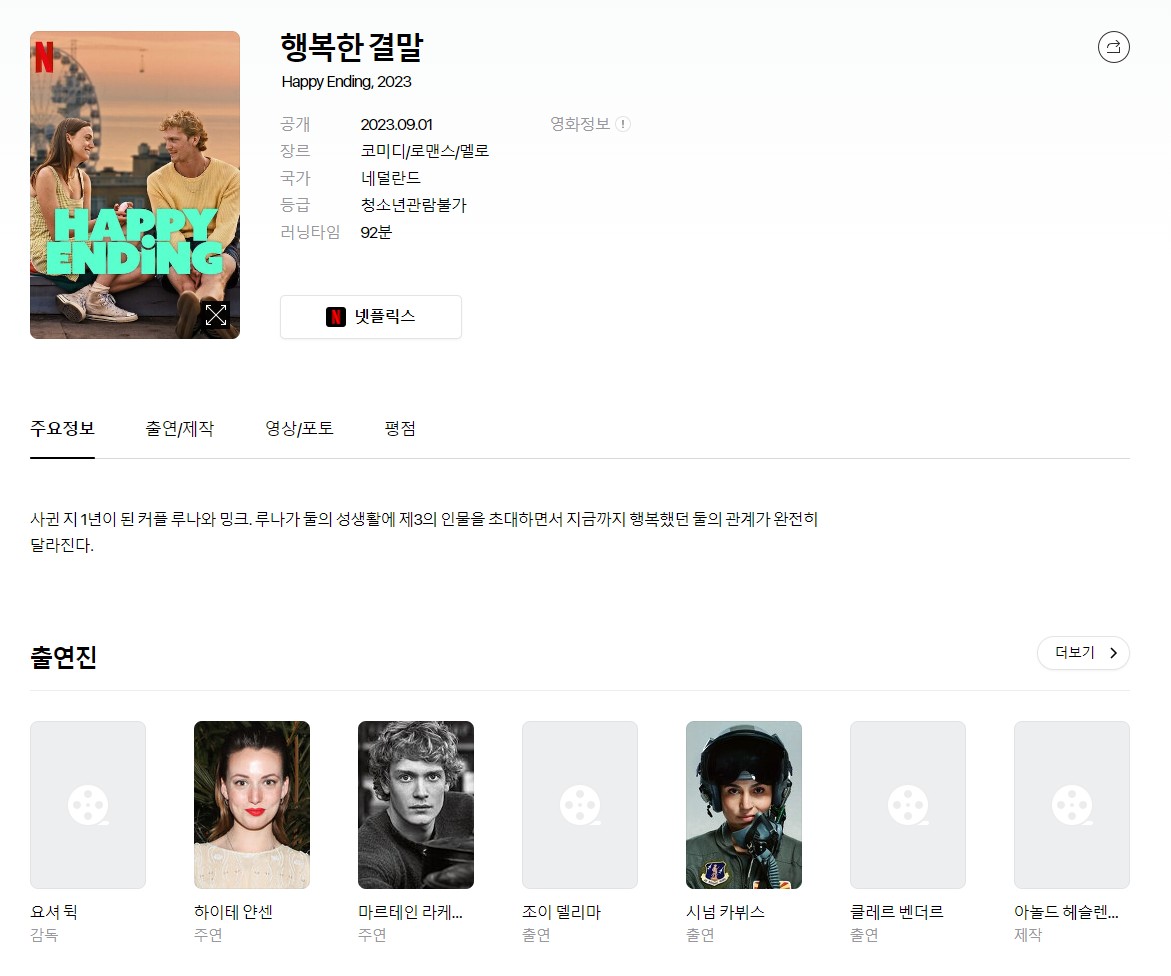Click placeholder film icon for 요셔 뒥

coord(88,805)
